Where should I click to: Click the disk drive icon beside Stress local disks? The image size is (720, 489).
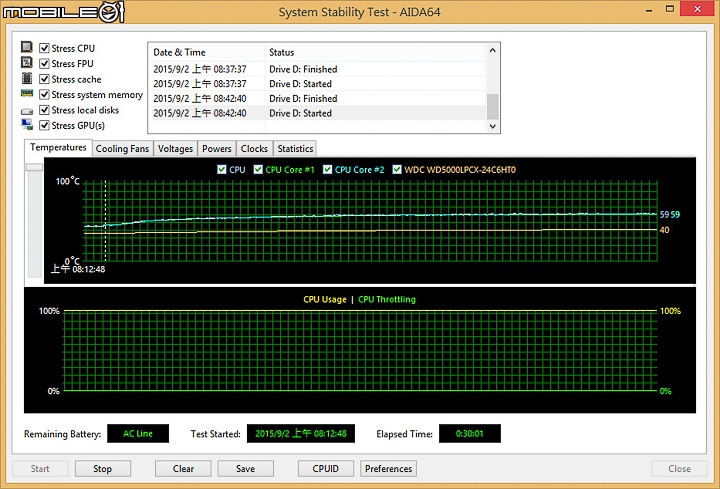[27, 111]
